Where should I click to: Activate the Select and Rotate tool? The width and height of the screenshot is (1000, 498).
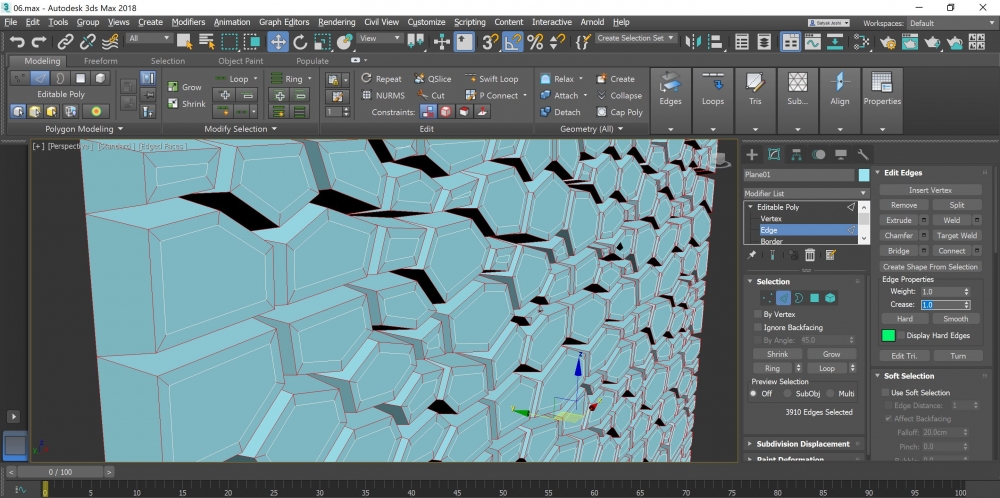coord(300,41)
